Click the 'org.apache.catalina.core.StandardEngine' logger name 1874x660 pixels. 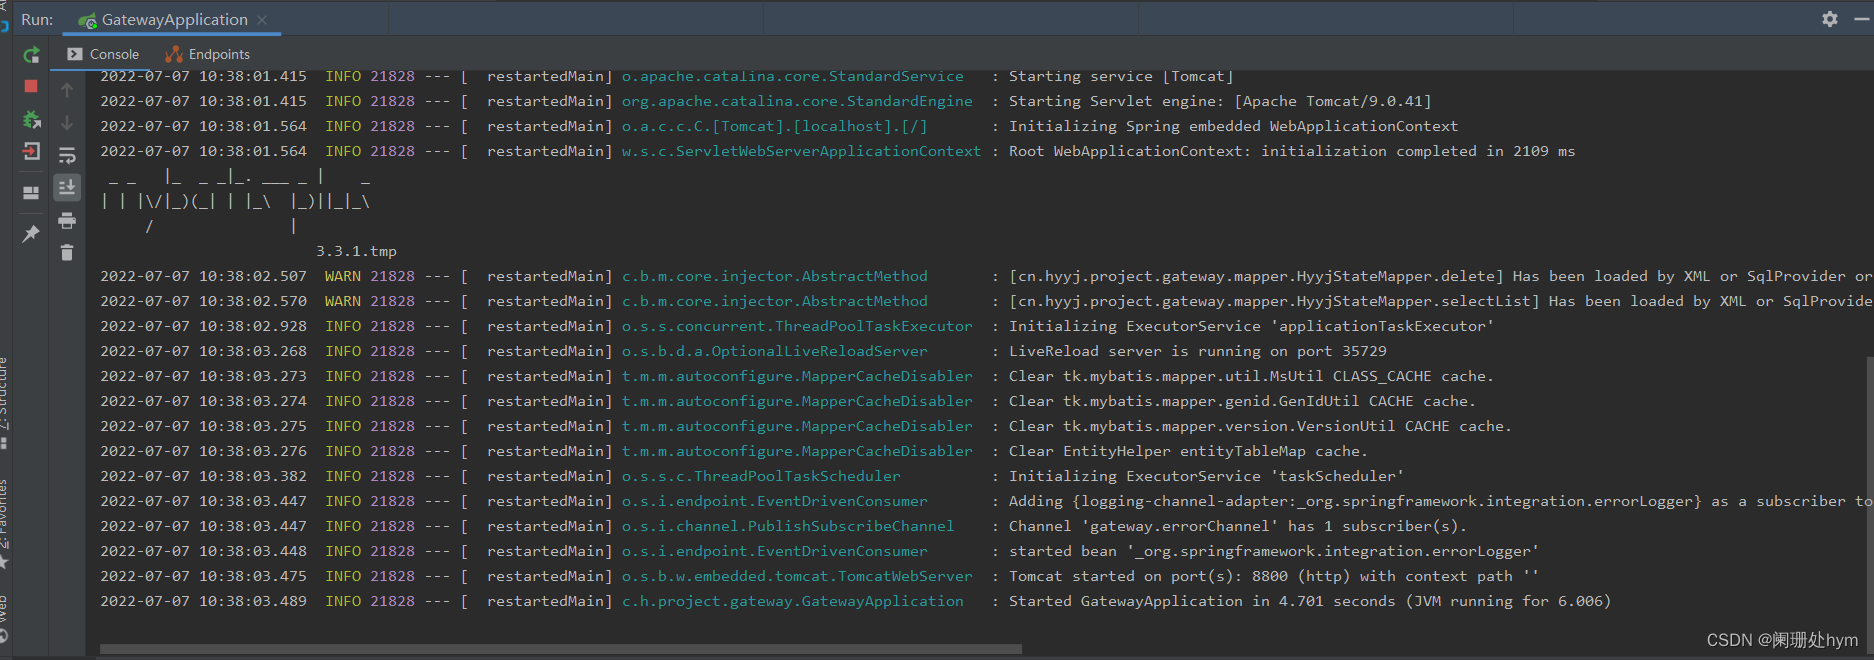point(797,101)
